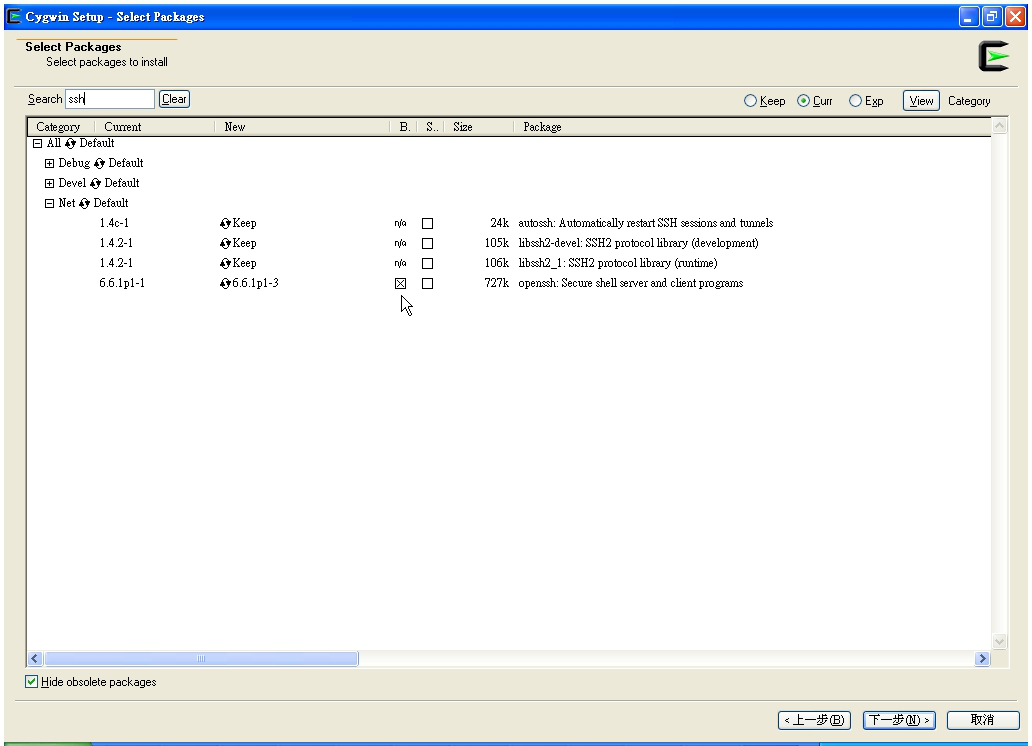Viewport: 1032px width, 746px height.
Task: Click the New column header
Action: pyautogui.click(x=303, y=127)
